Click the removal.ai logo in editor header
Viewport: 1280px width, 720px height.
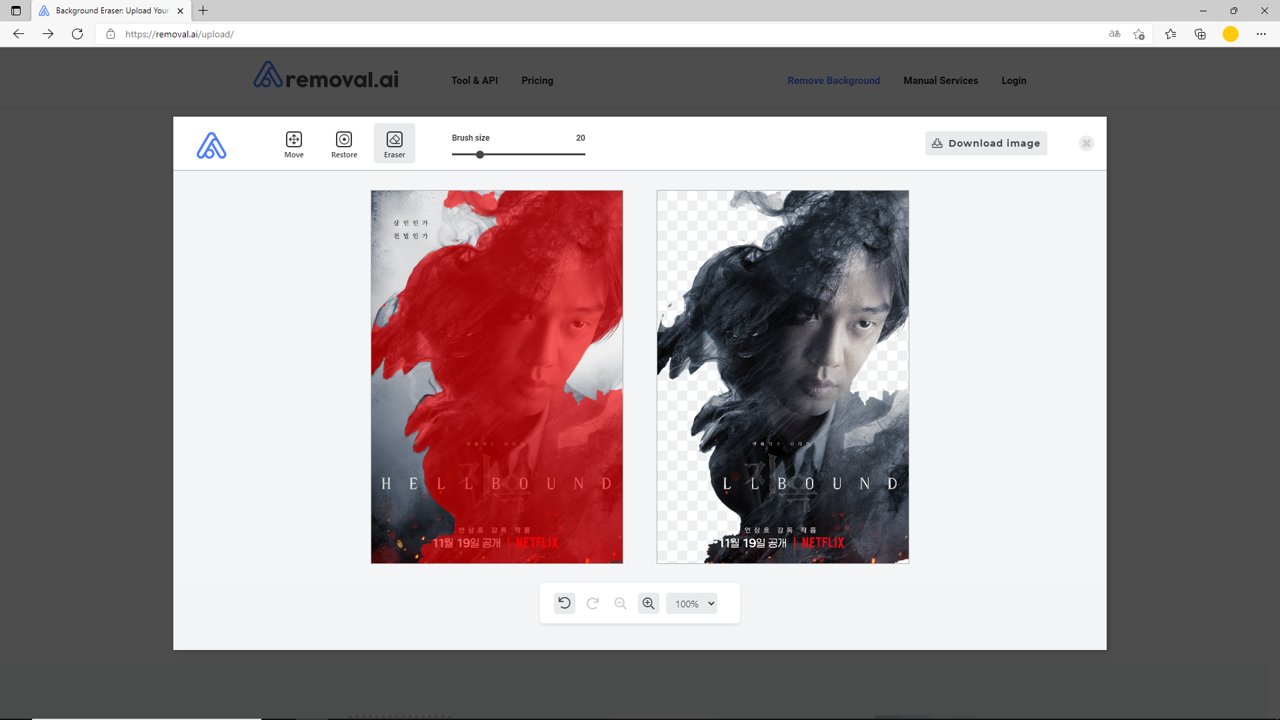coord(211,146)
